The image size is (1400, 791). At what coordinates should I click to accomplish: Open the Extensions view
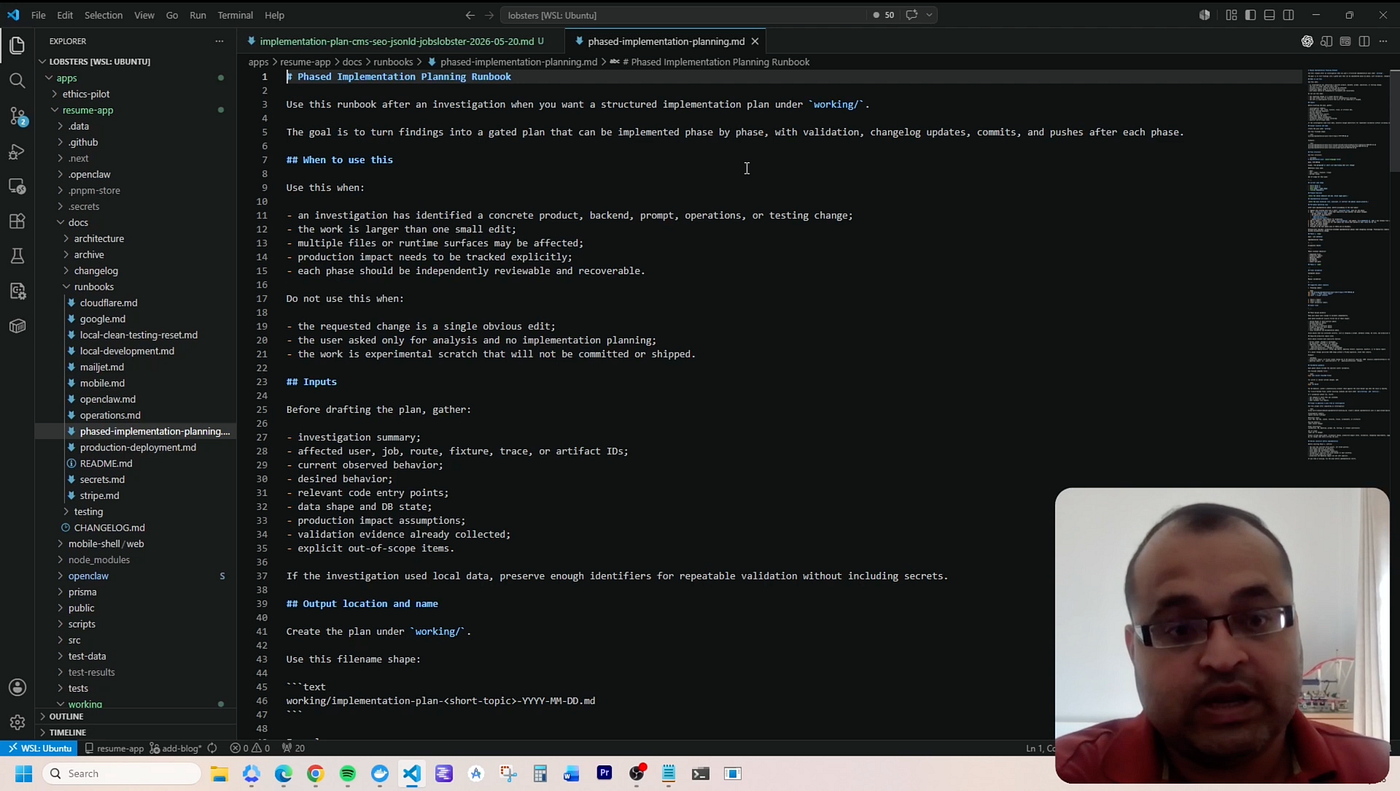[17, 221]
